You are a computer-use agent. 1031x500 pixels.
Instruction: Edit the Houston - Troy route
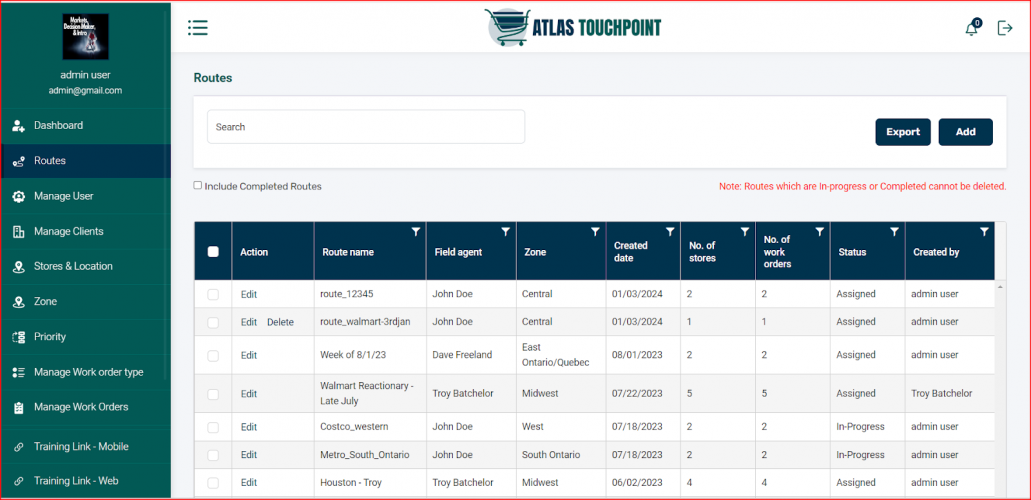(249, 483)
